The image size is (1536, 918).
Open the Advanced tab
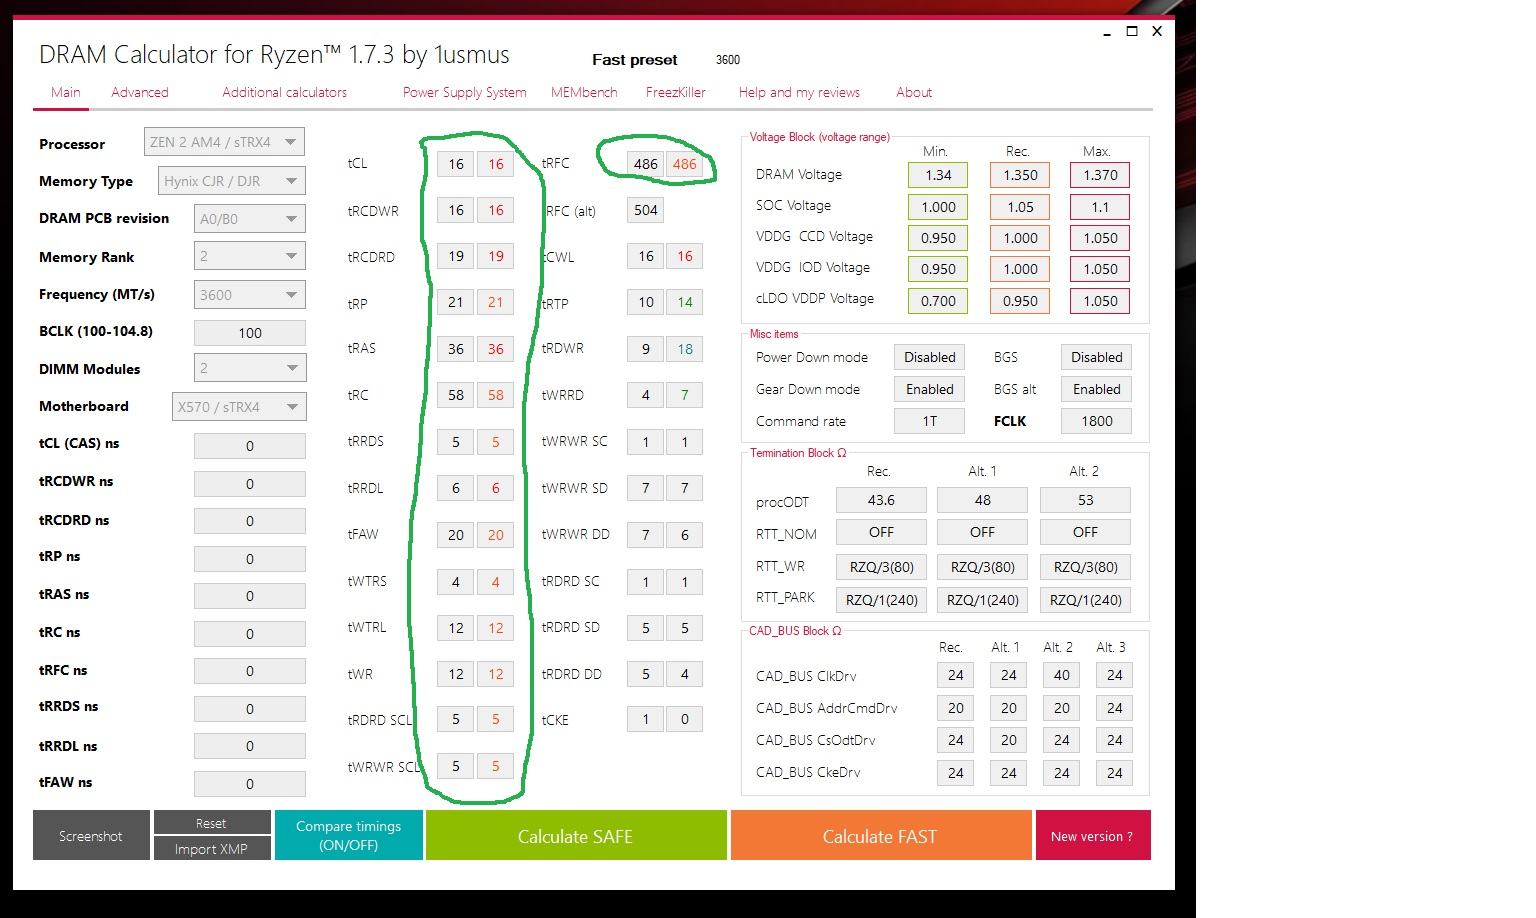140,92
